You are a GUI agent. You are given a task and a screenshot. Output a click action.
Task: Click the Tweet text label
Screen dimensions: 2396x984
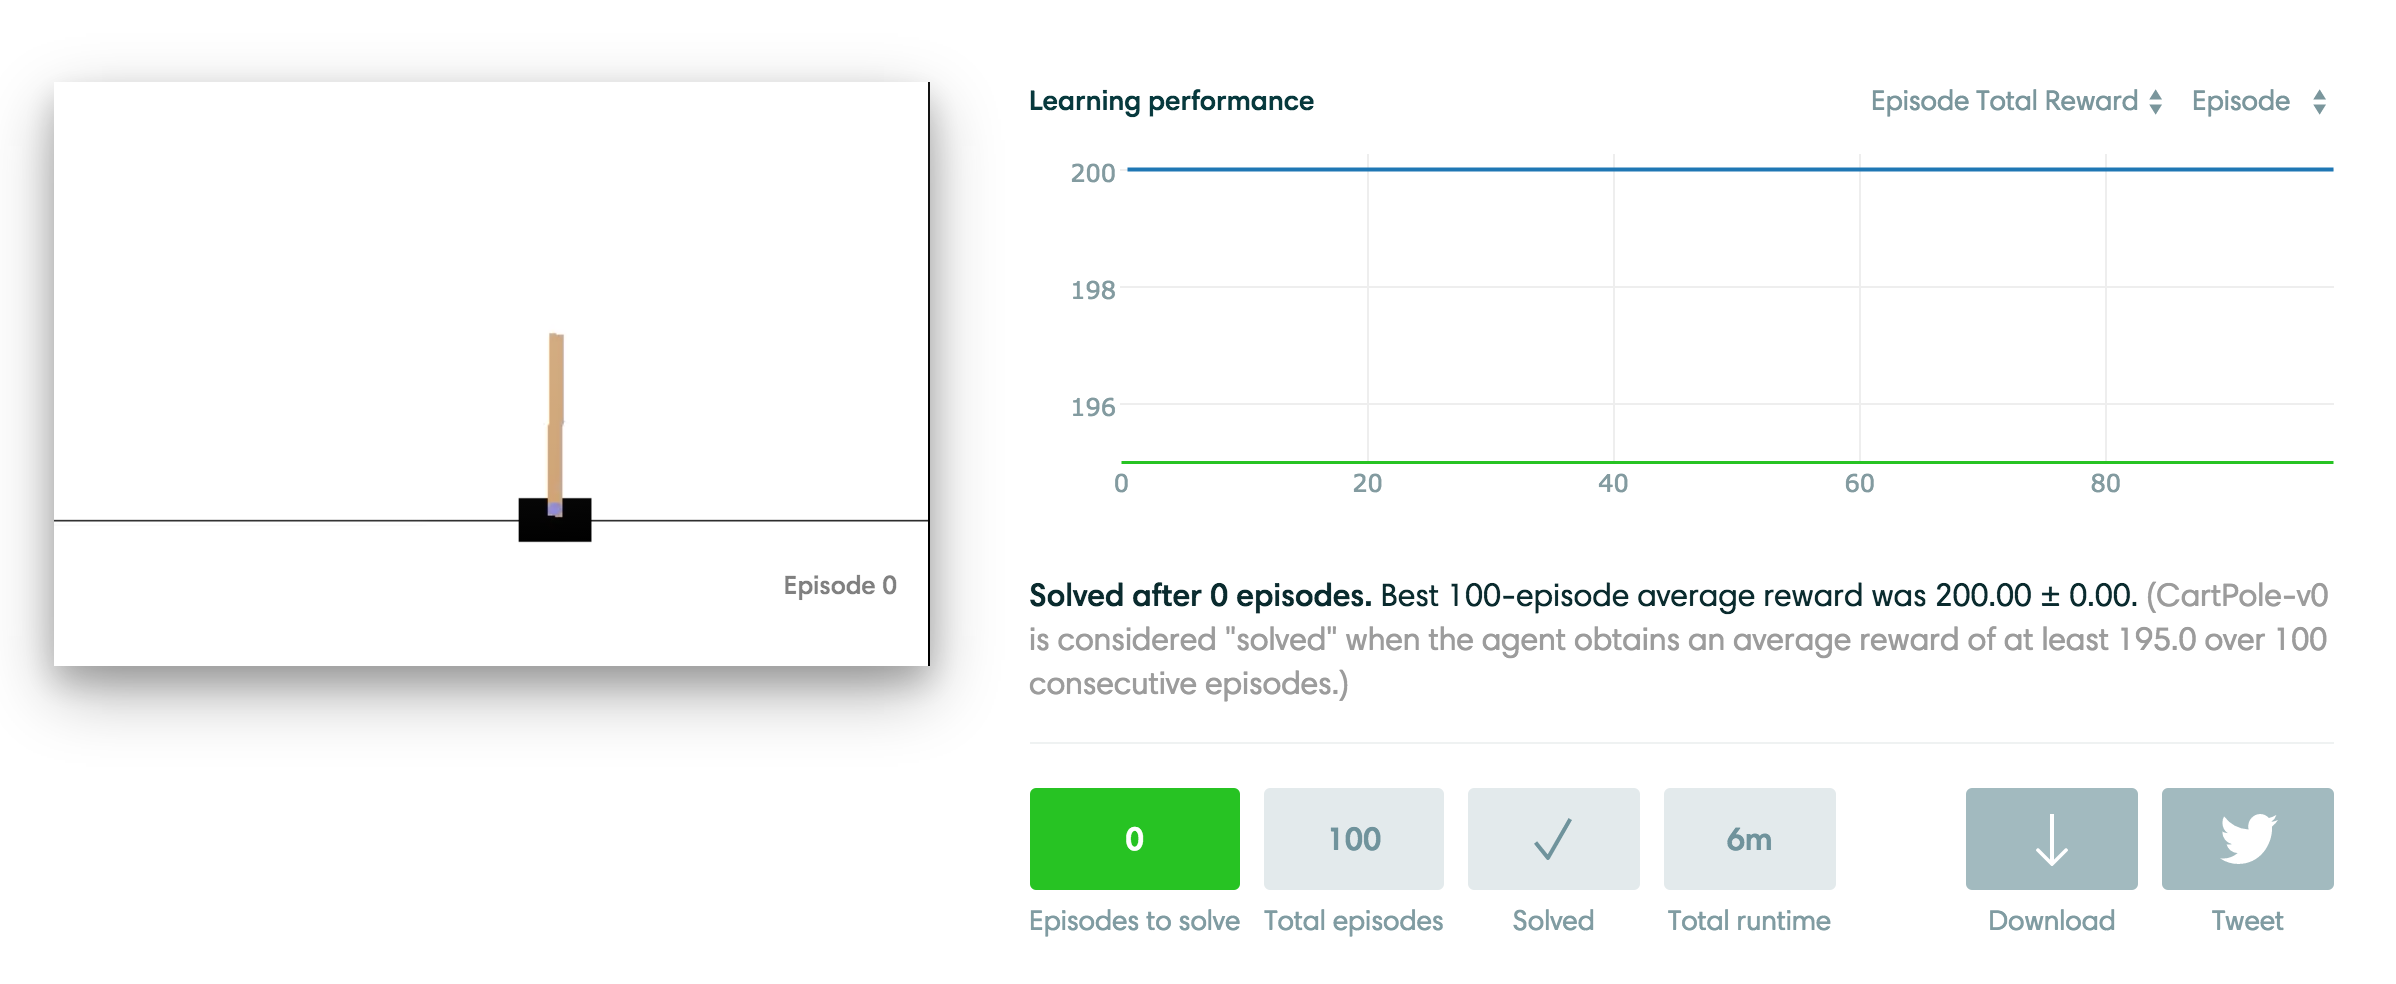tap(2247, 920)
